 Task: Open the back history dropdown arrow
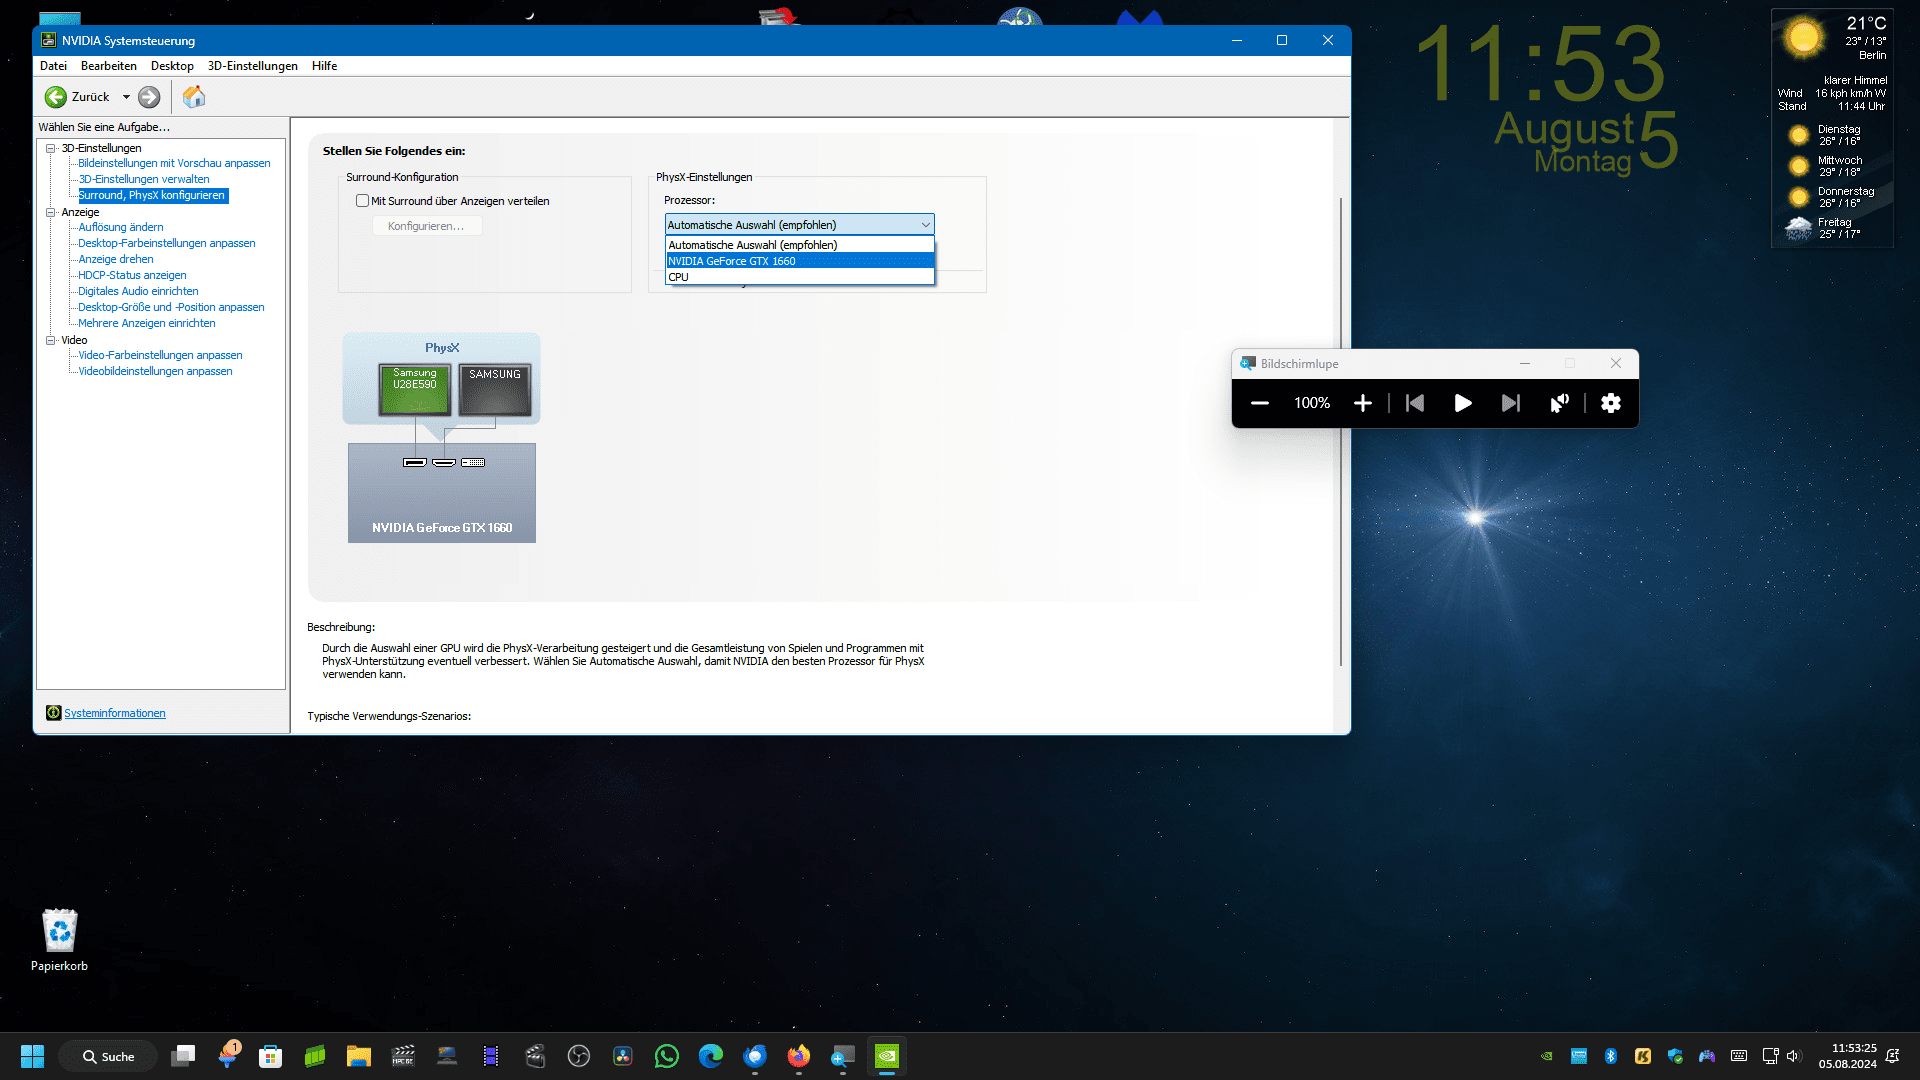pos(126,97)
